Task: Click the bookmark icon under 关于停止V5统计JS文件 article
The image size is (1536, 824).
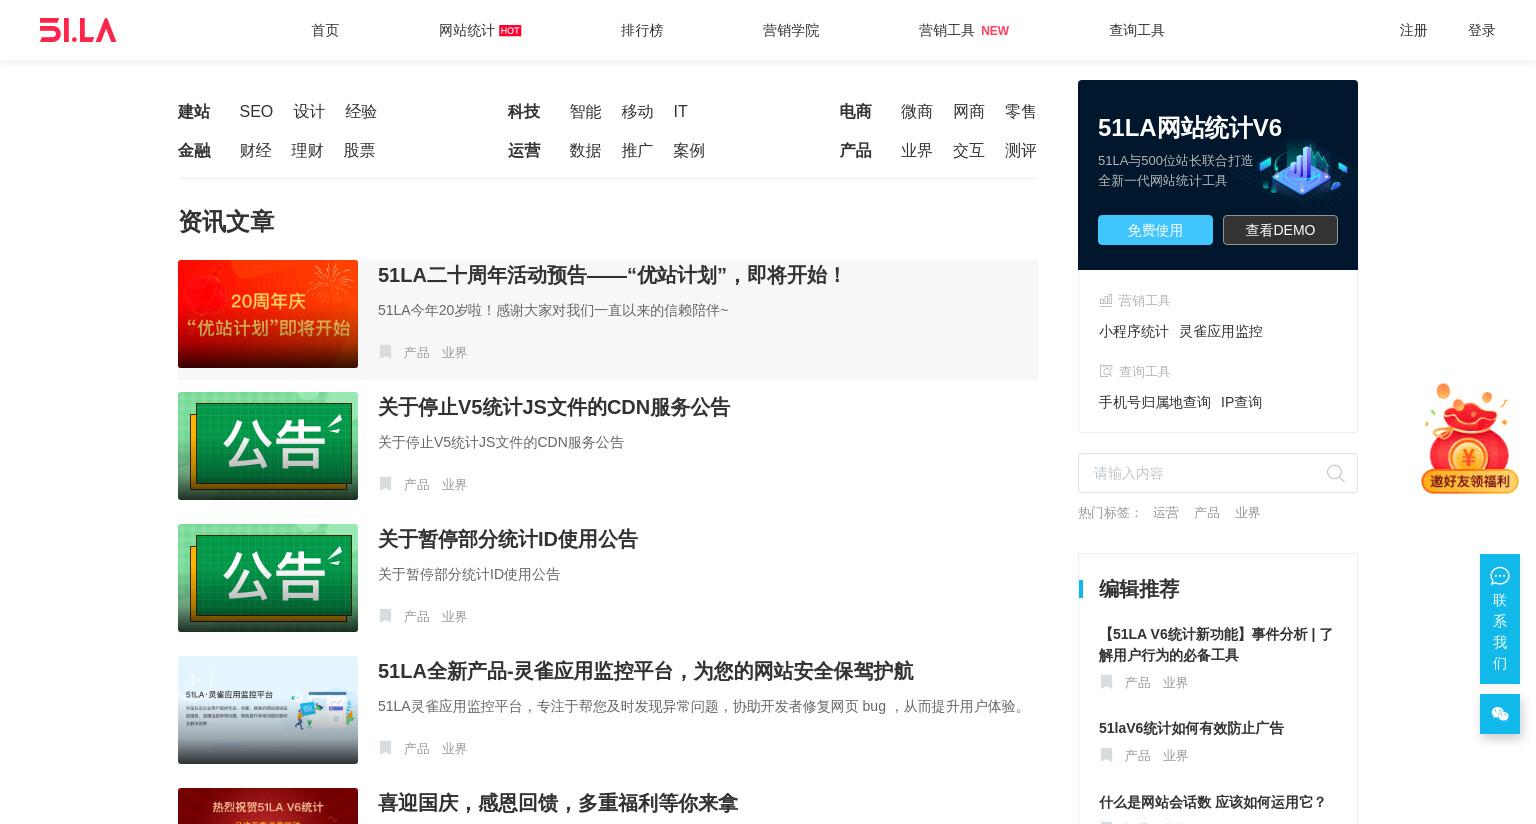Action: pyautogui.click(x=385, y=484)
